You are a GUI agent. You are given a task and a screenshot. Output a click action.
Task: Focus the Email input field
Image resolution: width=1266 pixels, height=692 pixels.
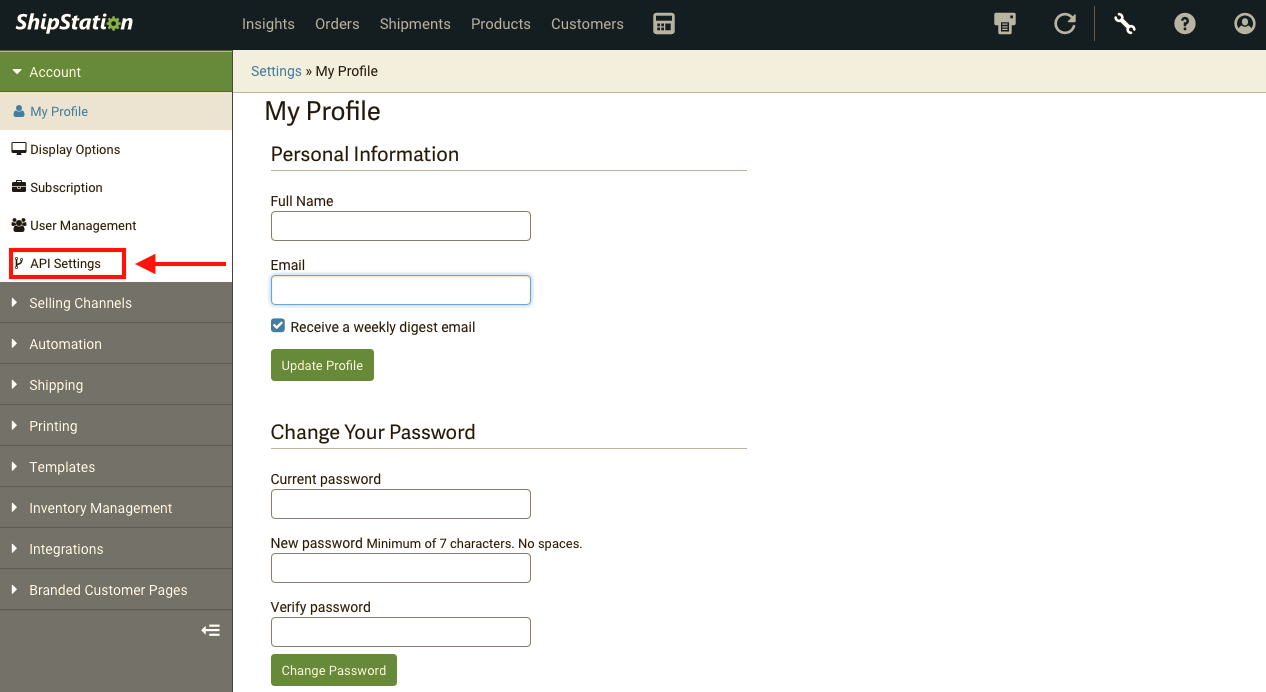coord(401,290)
